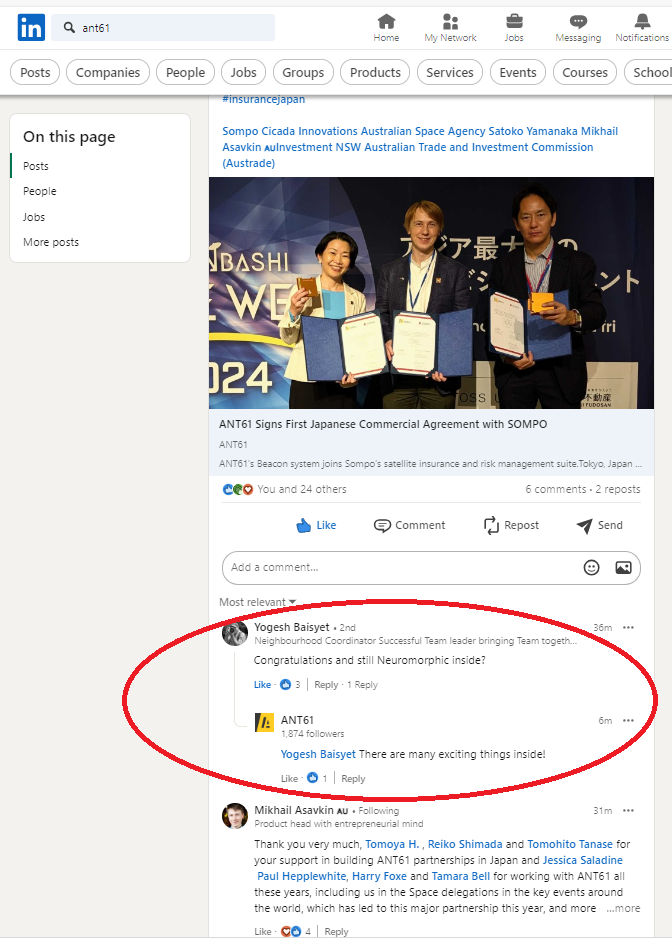The image size is (672, 938).
Task: Reply to Yogesh Baisyet's comment
Action: (326, 684)
